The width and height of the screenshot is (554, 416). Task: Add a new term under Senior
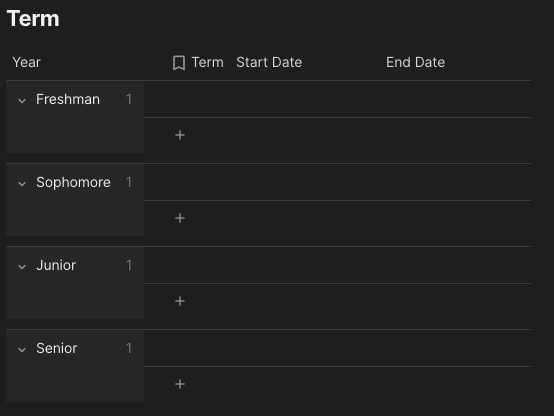point(180,384)
